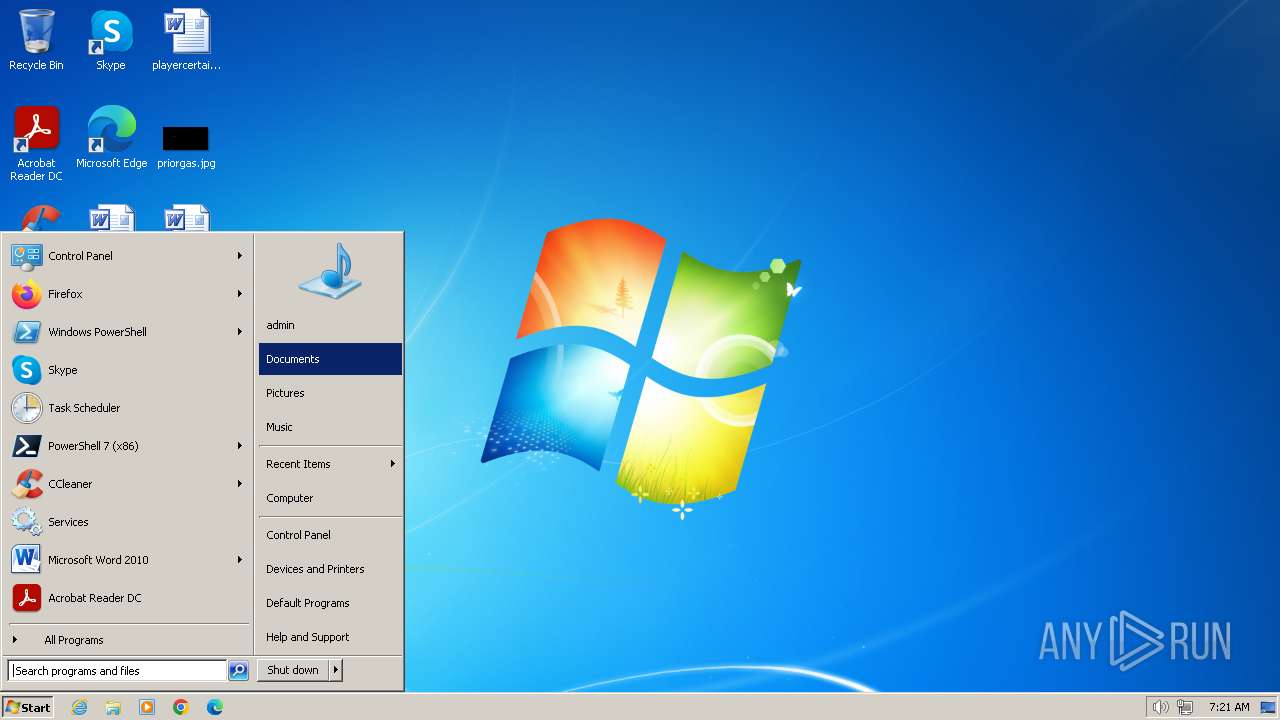
Task: Open the Recycle Bin desktop icon
Action: click(36, 40)
